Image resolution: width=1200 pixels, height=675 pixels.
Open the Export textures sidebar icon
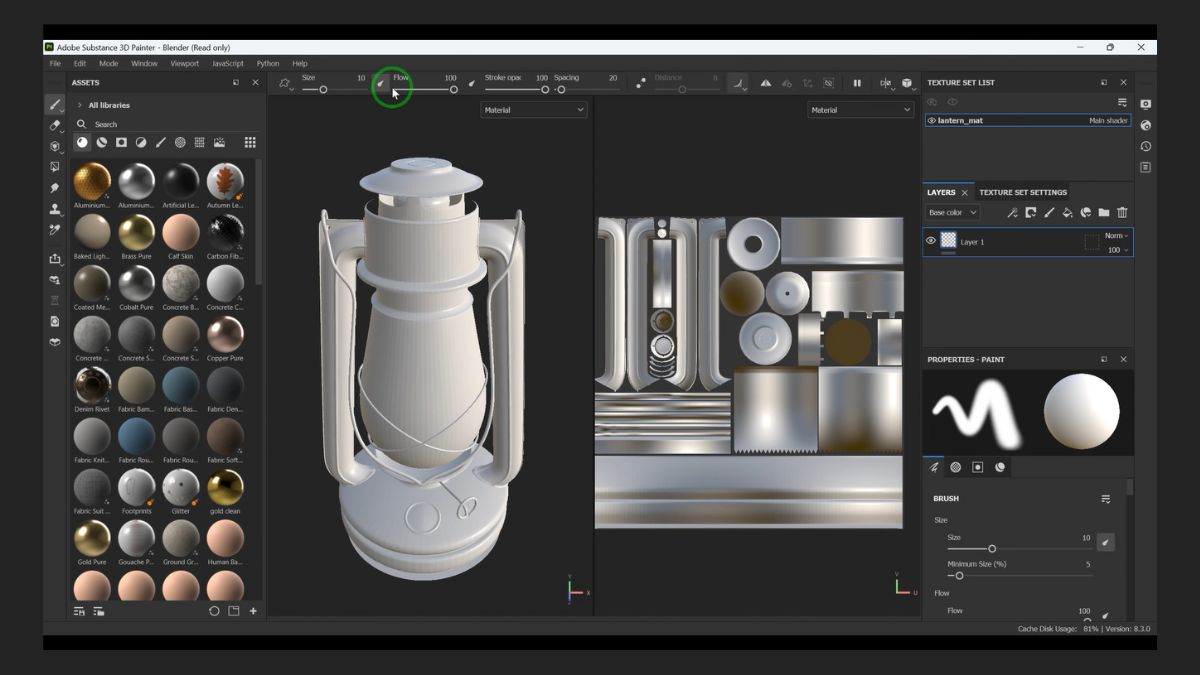coord(55,259)
